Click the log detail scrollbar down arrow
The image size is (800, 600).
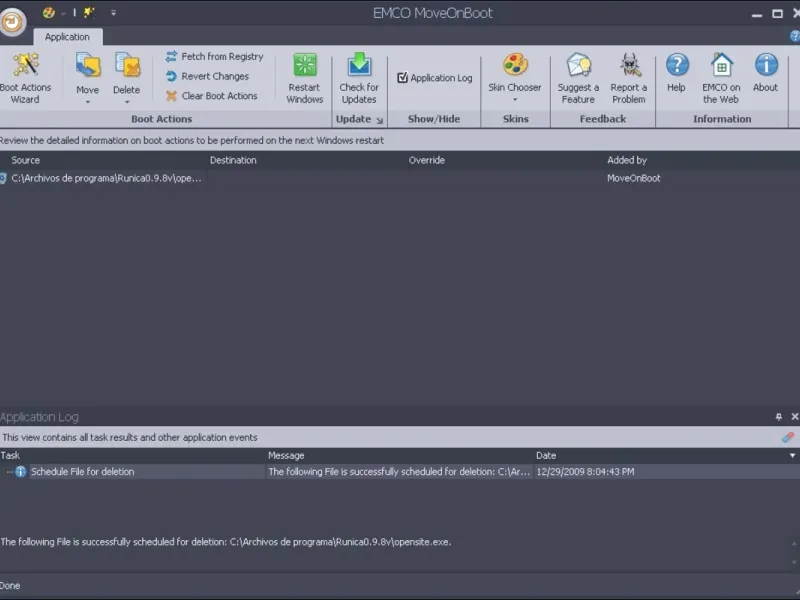coord(794,562)
